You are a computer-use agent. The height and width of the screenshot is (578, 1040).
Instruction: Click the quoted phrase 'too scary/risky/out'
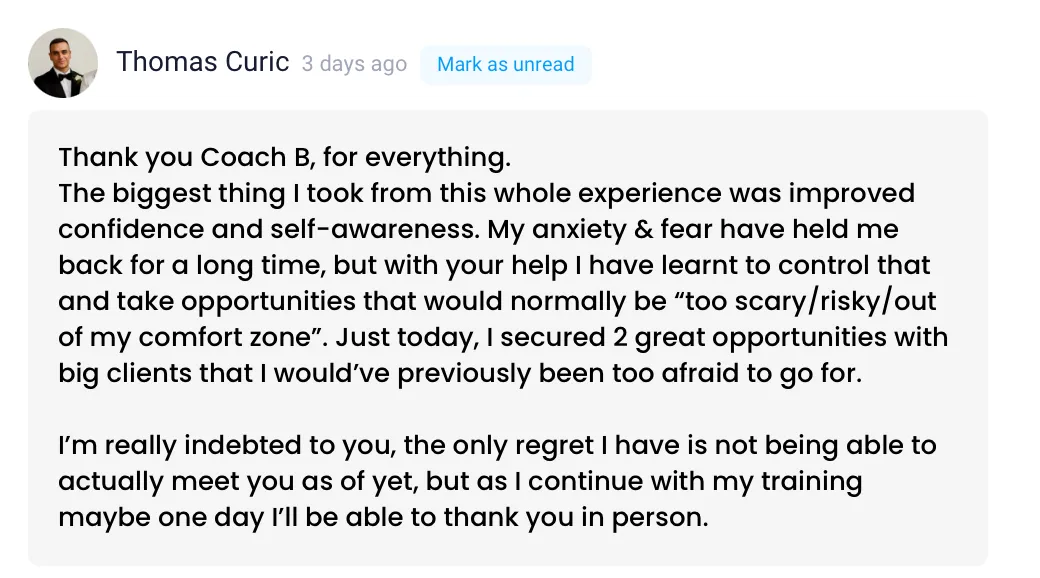coord(805,301)
